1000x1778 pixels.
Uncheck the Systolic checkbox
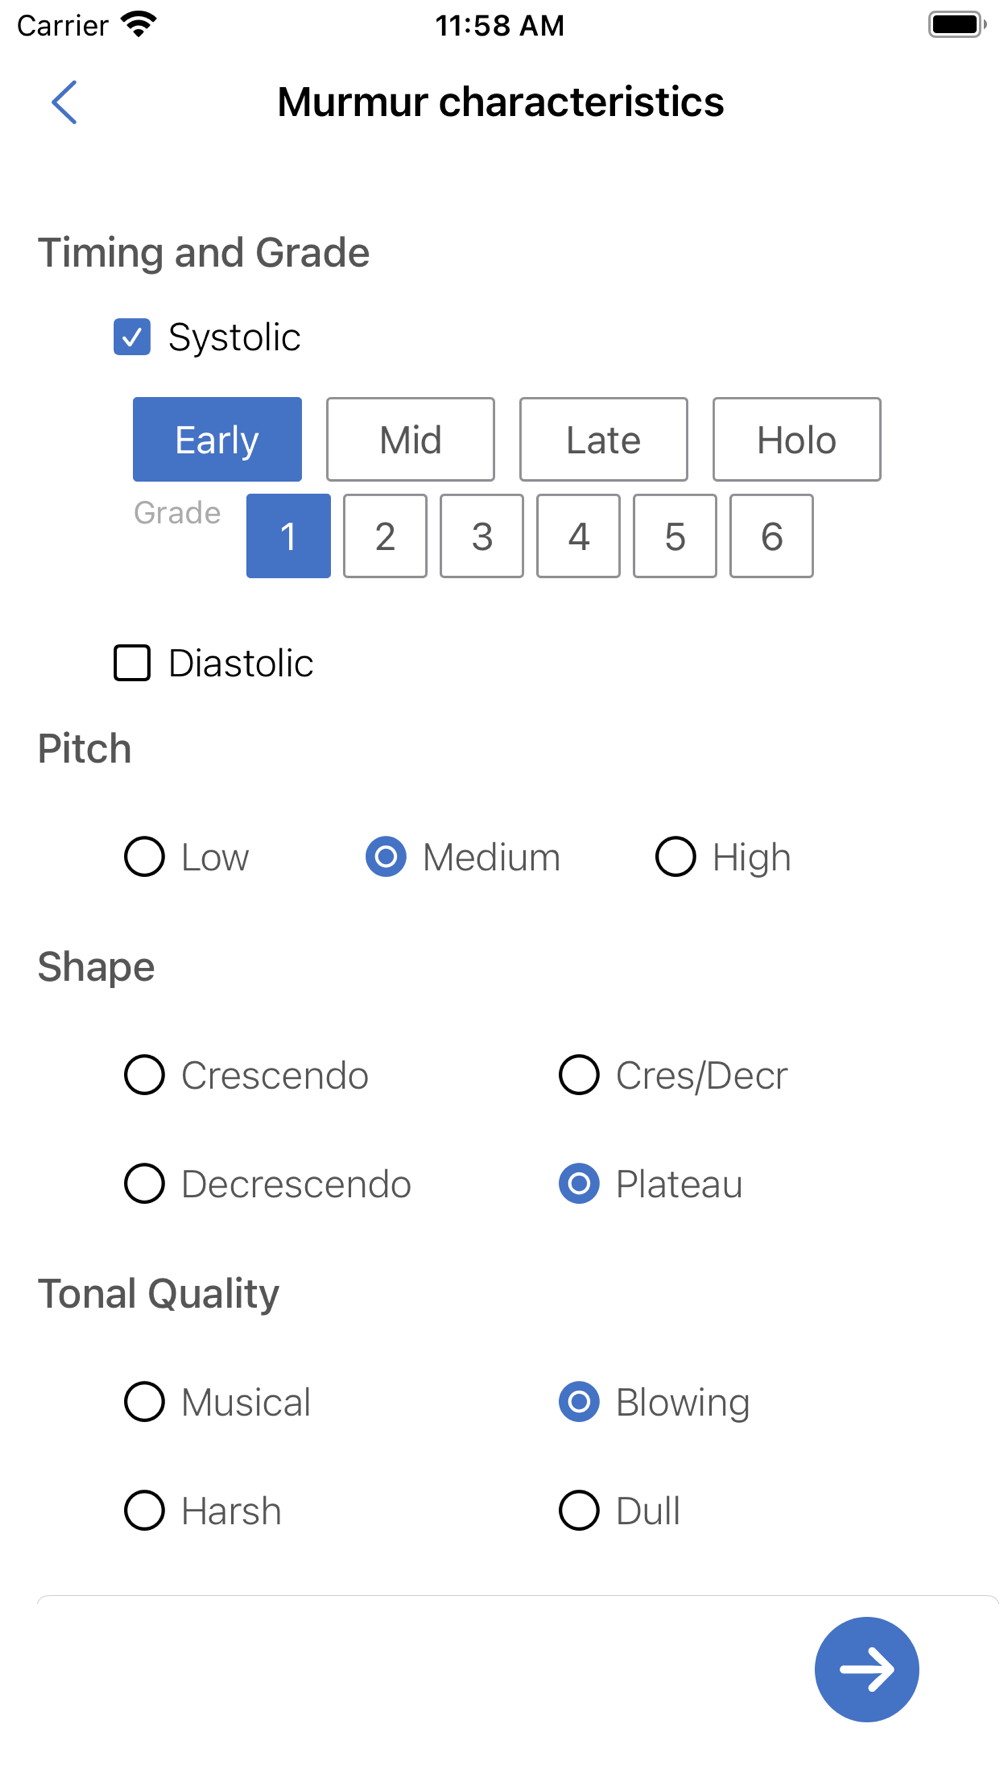click(x=132, y=337)
